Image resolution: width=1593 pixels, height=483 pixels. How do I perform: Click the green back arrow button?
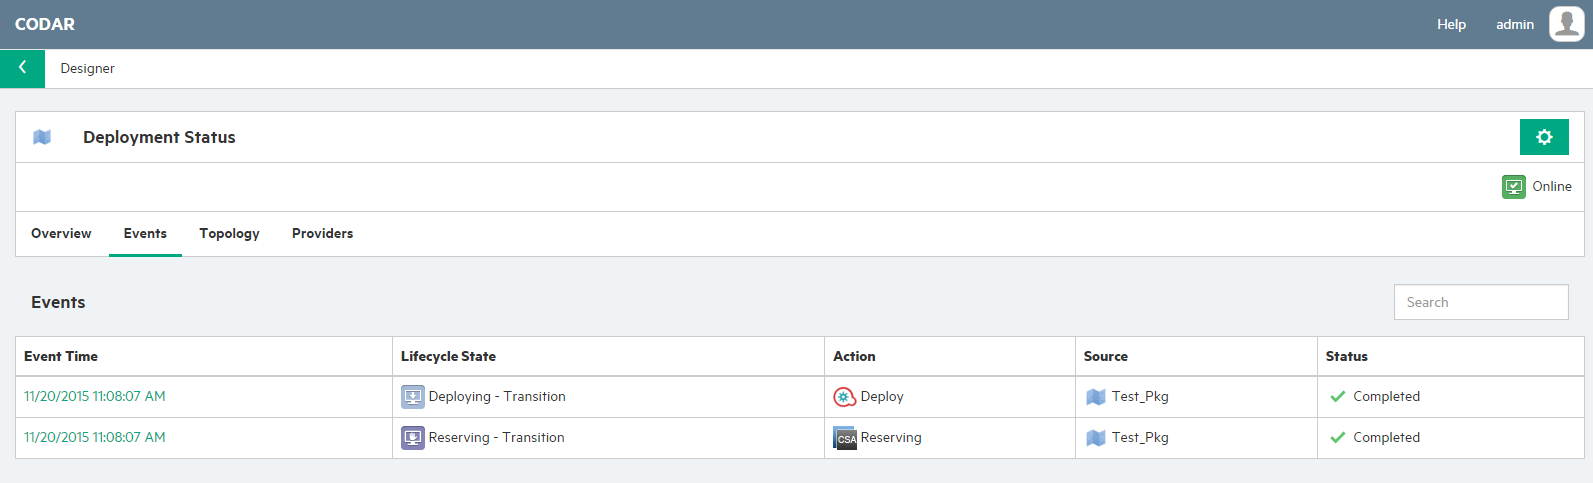[22, 68]
